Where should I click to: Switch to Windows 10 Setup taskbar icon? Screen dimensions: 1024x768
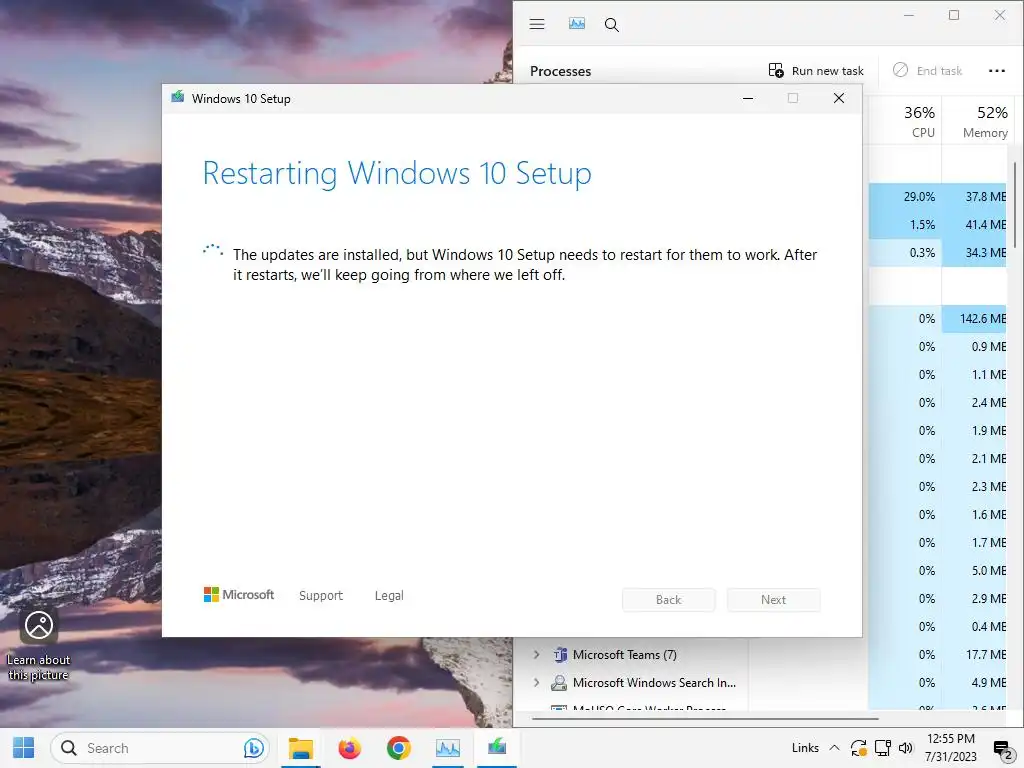tap(497, 748)
